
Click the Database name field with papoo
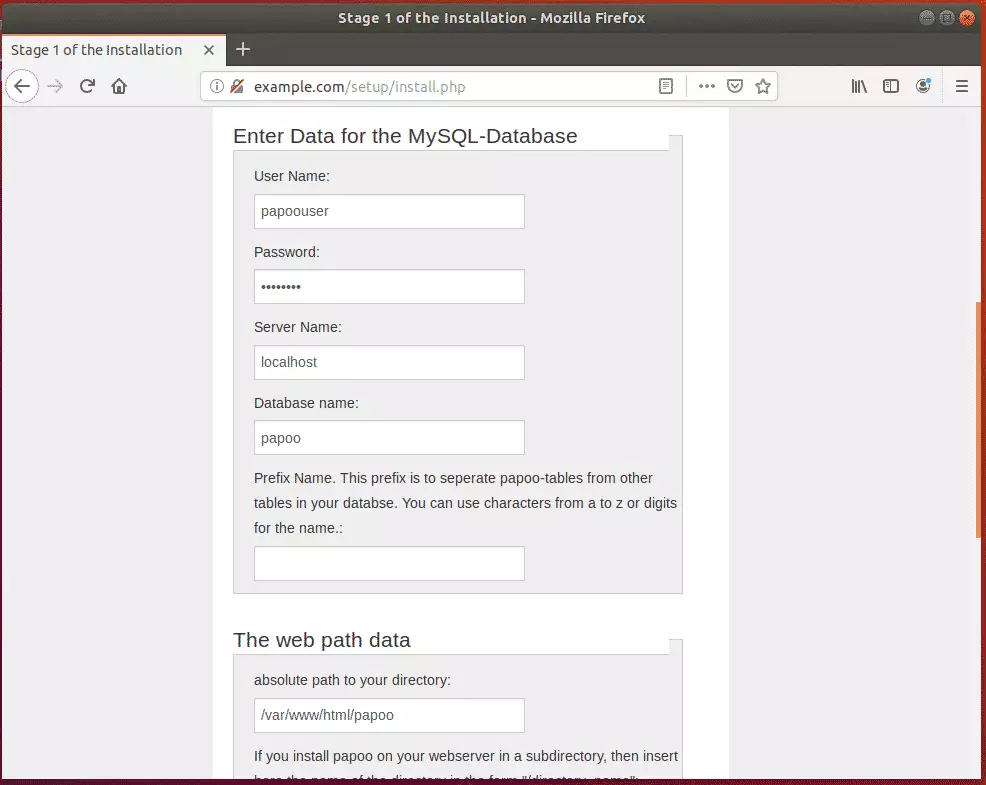(x=389, y=438)
